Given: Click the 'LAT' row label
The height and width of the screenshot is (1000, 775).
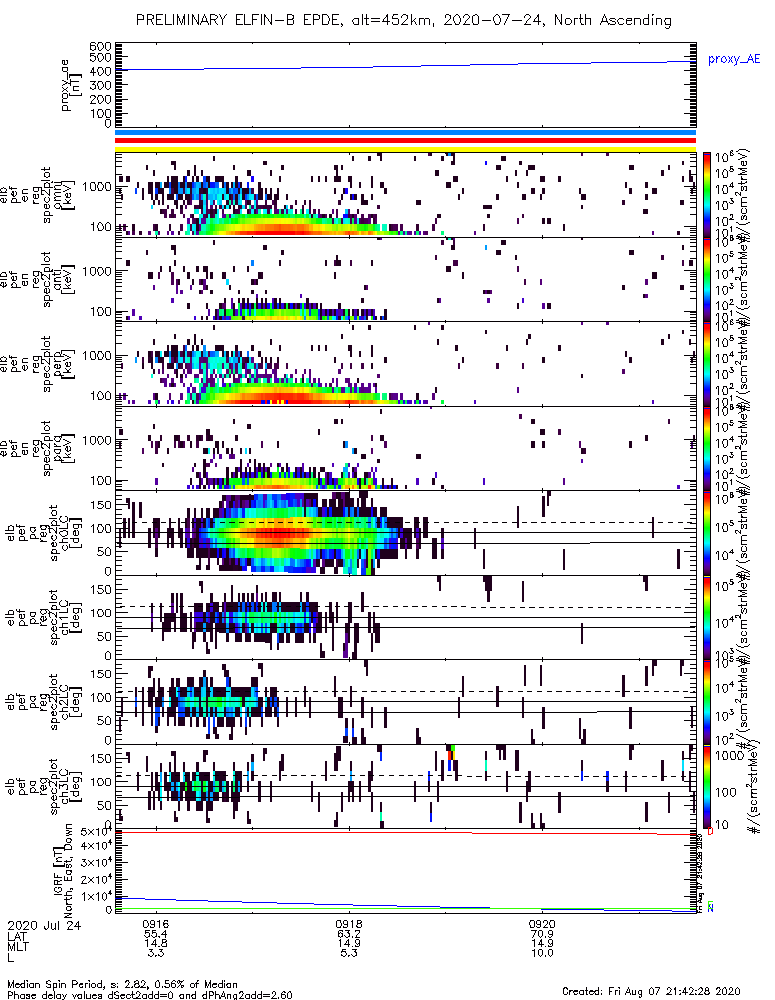Looking at the screenshot, I should click(x=17, y=936).
